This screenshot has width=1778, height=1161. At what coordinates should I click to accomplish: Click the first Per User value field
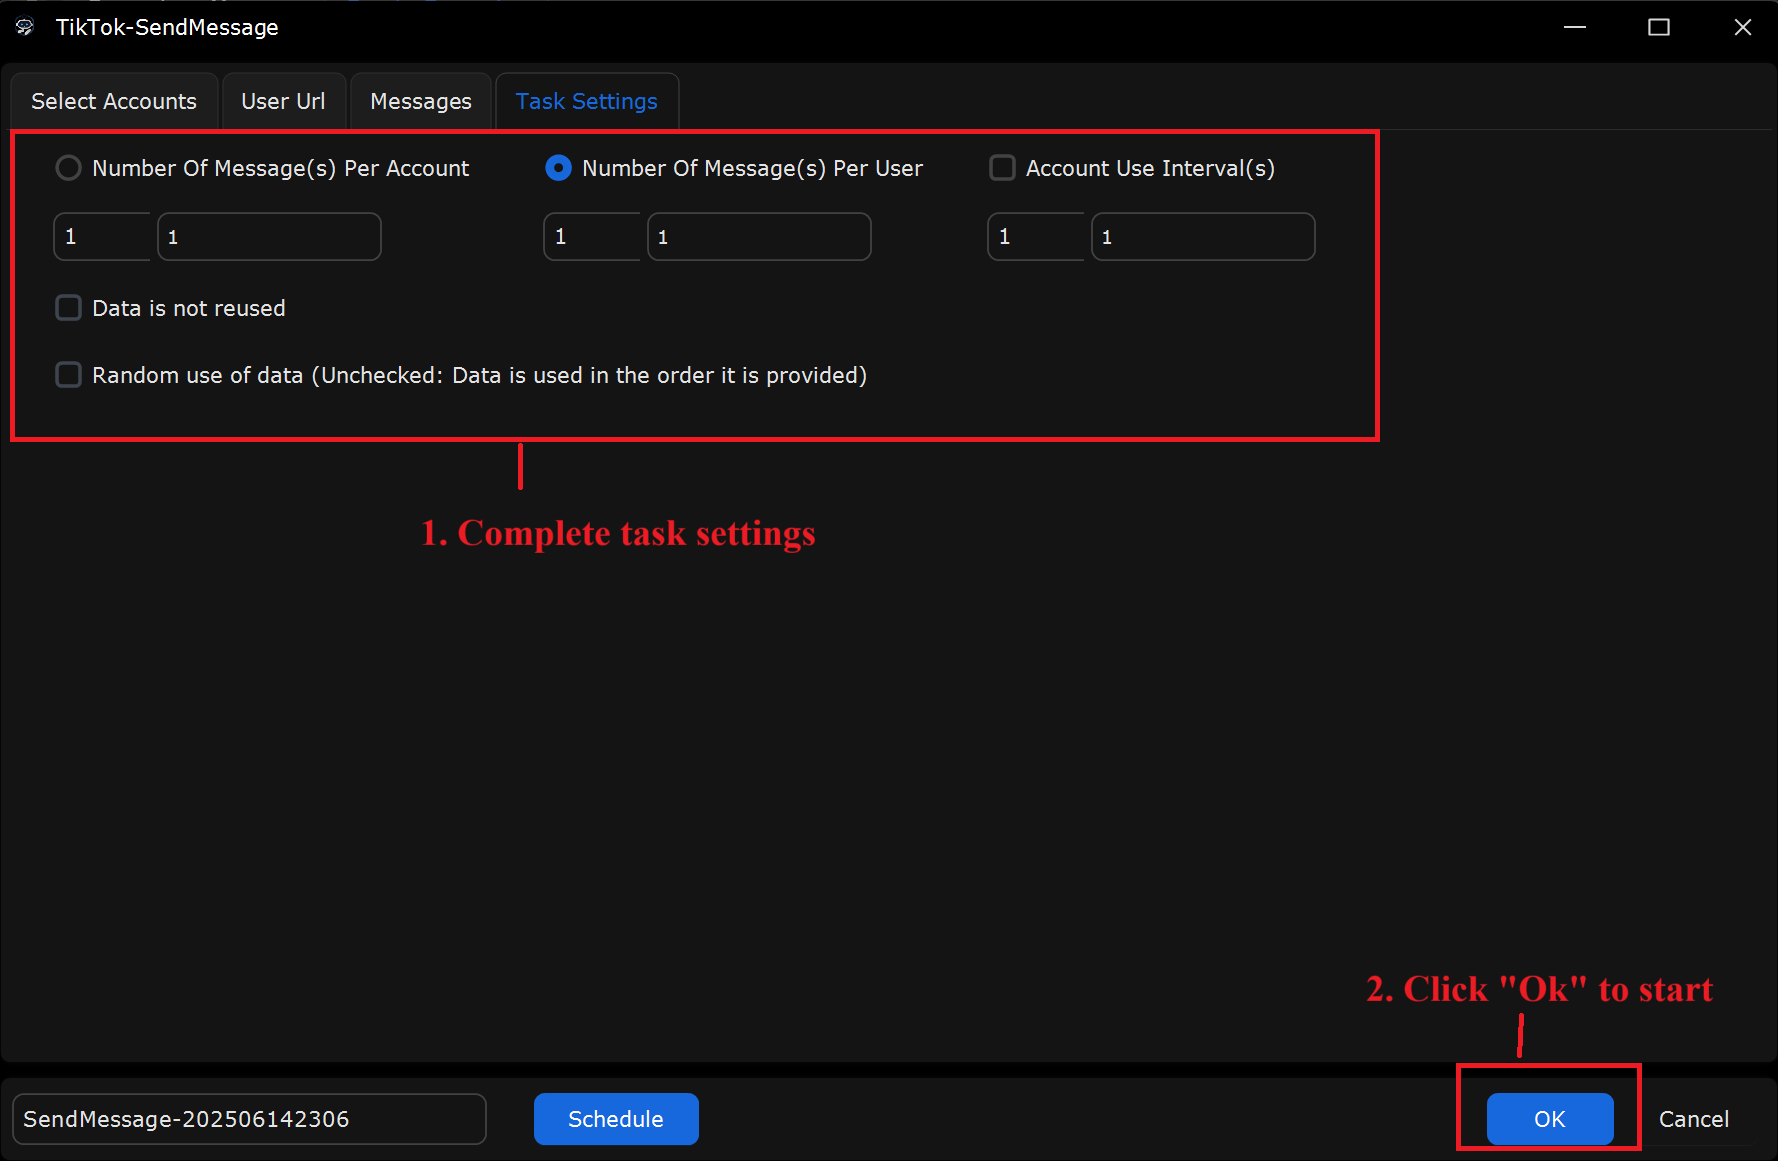click(x=592, y=237)
